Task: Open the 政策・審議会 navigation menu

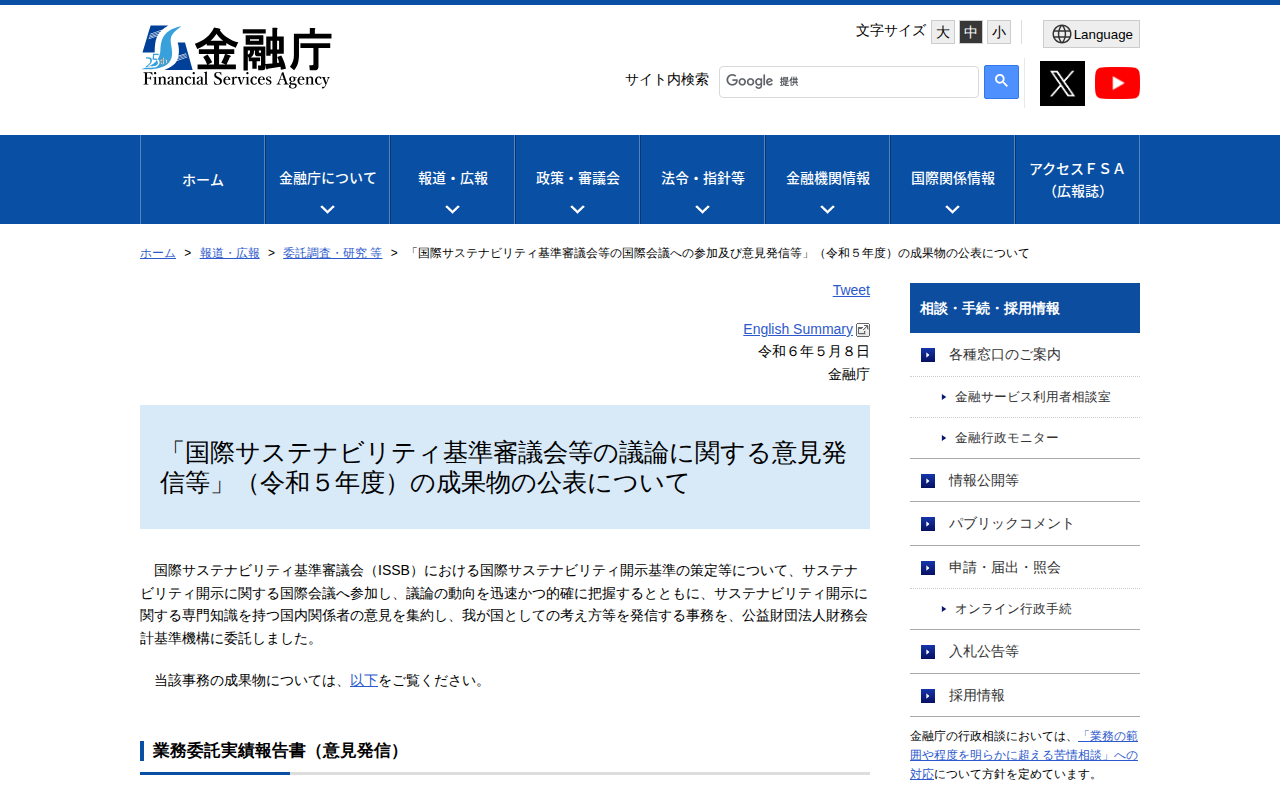Action: (x=577, y=180)
